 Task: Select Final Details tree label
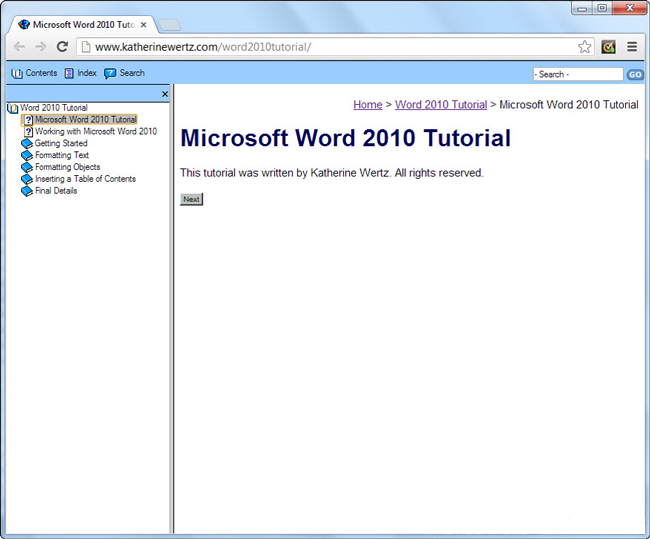(56, 191)
